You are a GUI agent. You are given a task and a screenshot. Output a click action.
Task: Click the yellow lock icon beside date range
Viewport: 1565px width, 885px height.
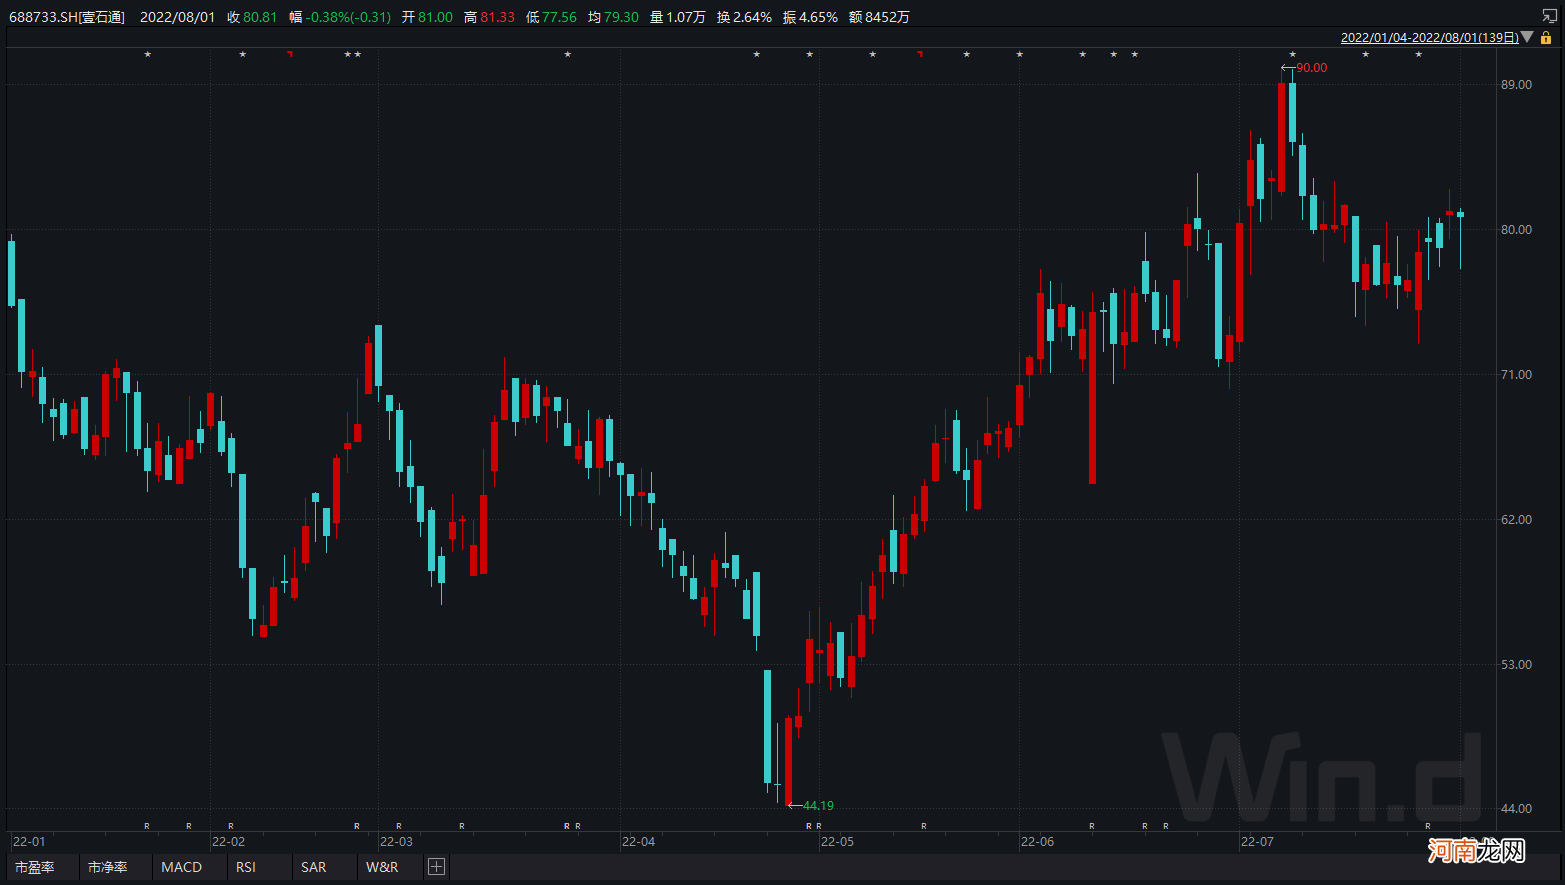1546,37
